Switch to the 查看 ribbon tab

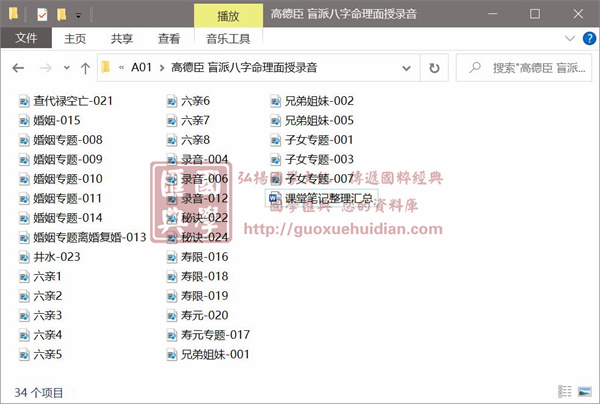click(x=169, y=38)
